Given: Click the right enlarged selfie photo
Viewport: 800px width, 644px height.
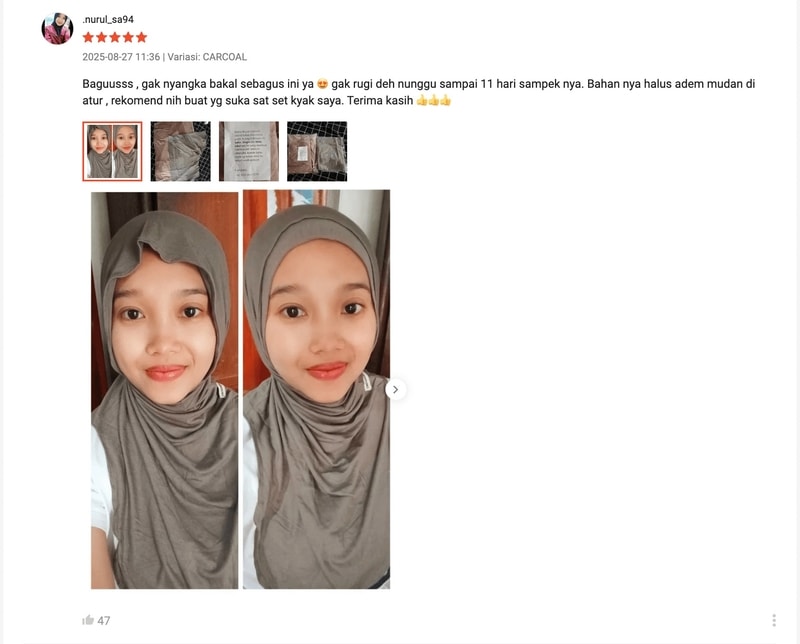Looking at the screenshot, I should (316, 389).
